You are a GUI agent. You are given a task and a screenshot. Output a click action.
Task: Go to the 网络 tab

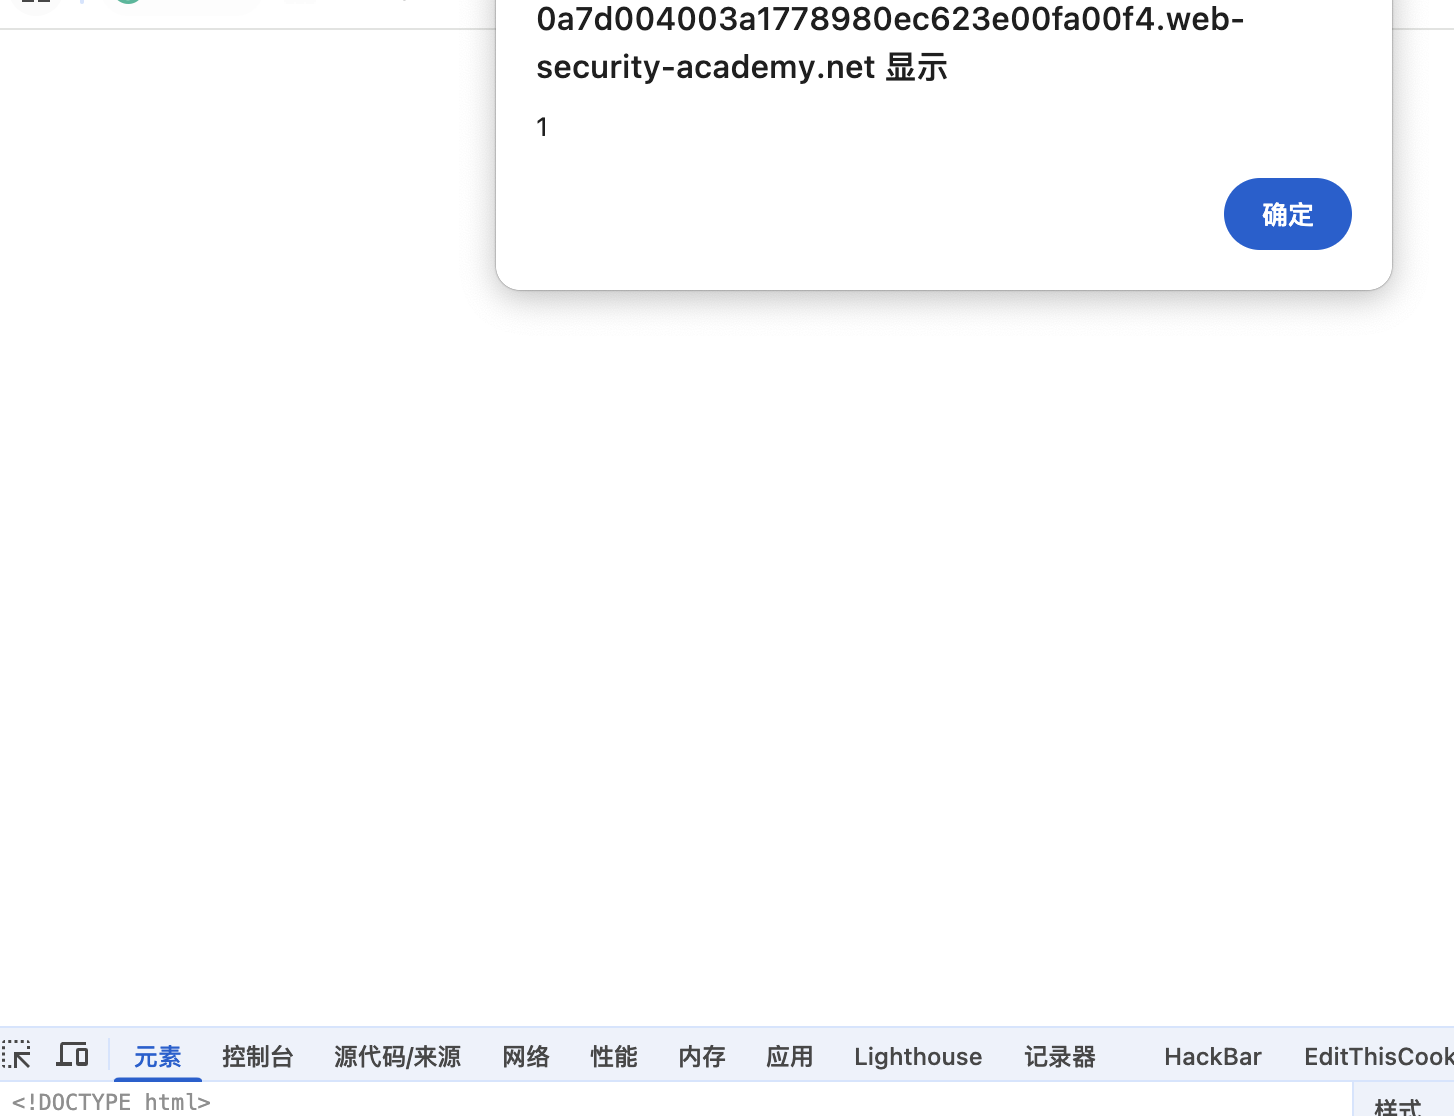(526, 1057)
